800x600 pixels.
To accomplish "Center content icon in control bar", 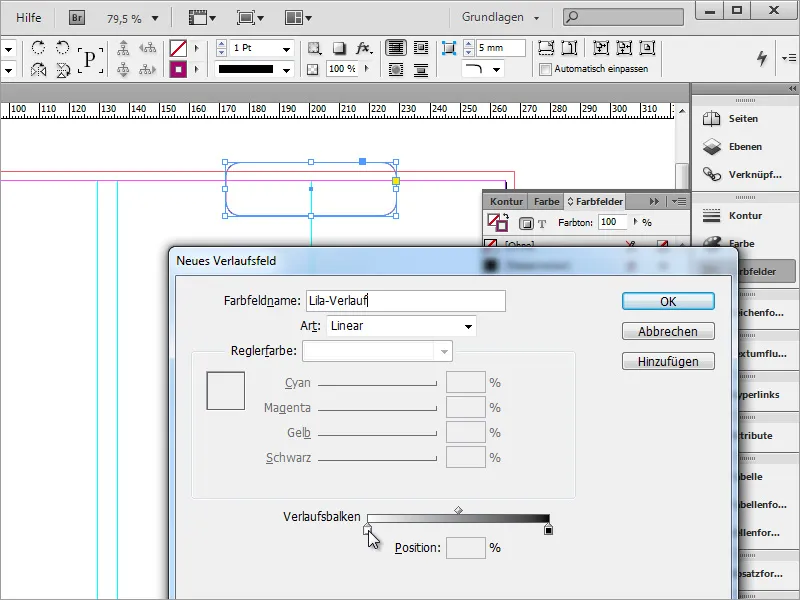I will [x=647, y=48].
